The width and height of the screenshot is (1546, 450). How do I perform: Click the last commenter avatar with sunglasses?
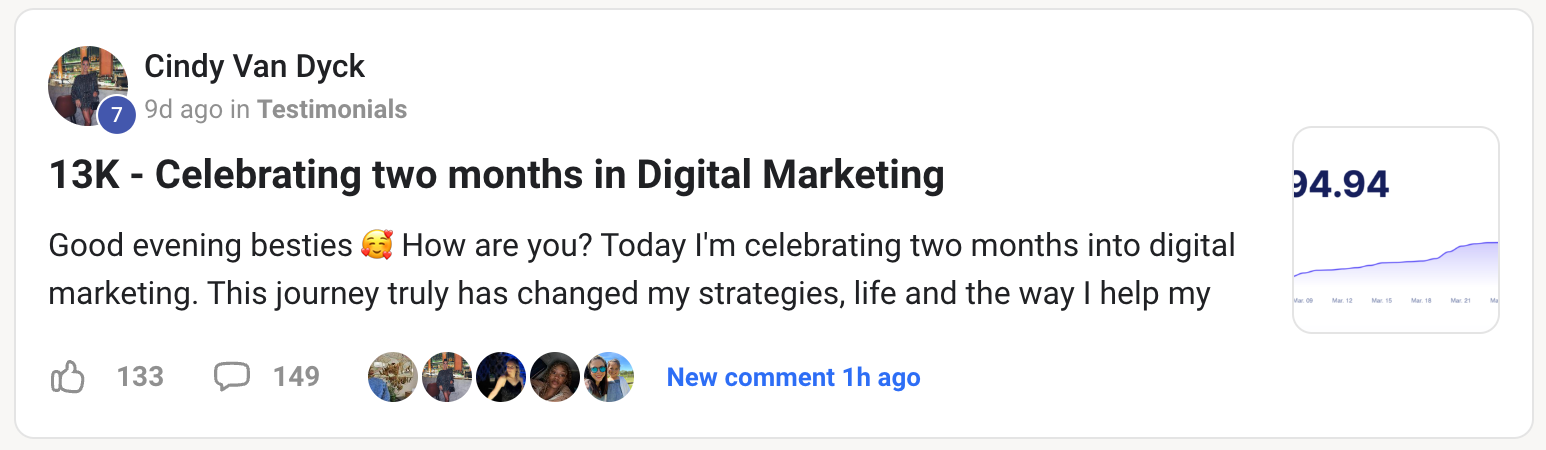click(x=609, y=377)
